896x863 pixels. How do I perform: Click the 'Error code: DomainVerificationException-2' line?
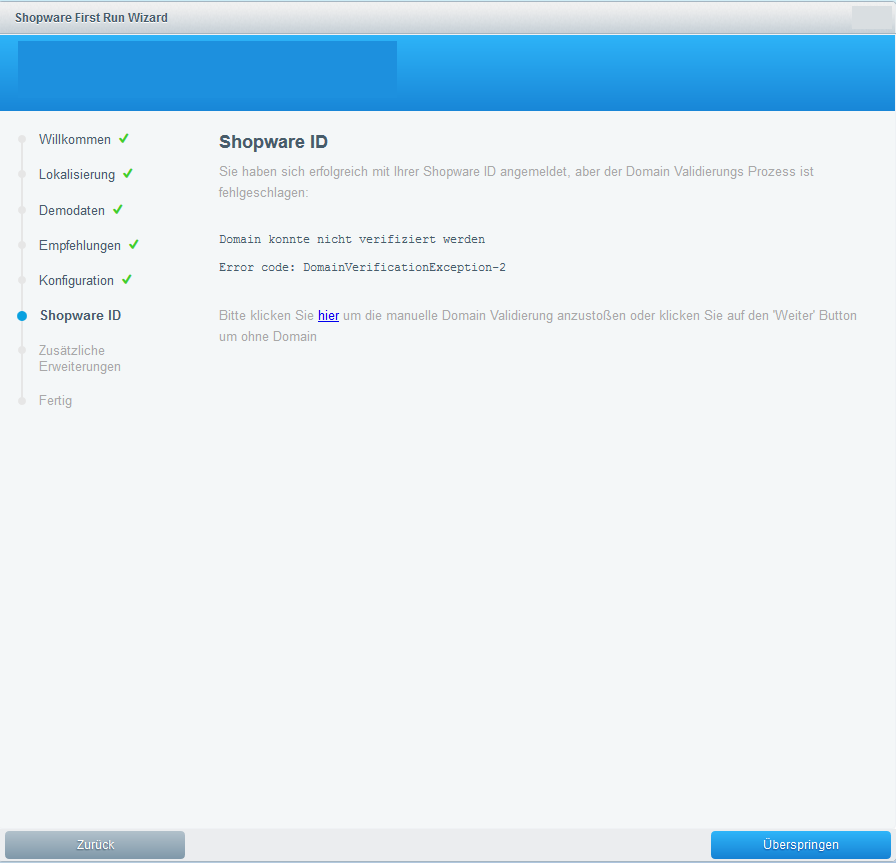click(362, 267)
